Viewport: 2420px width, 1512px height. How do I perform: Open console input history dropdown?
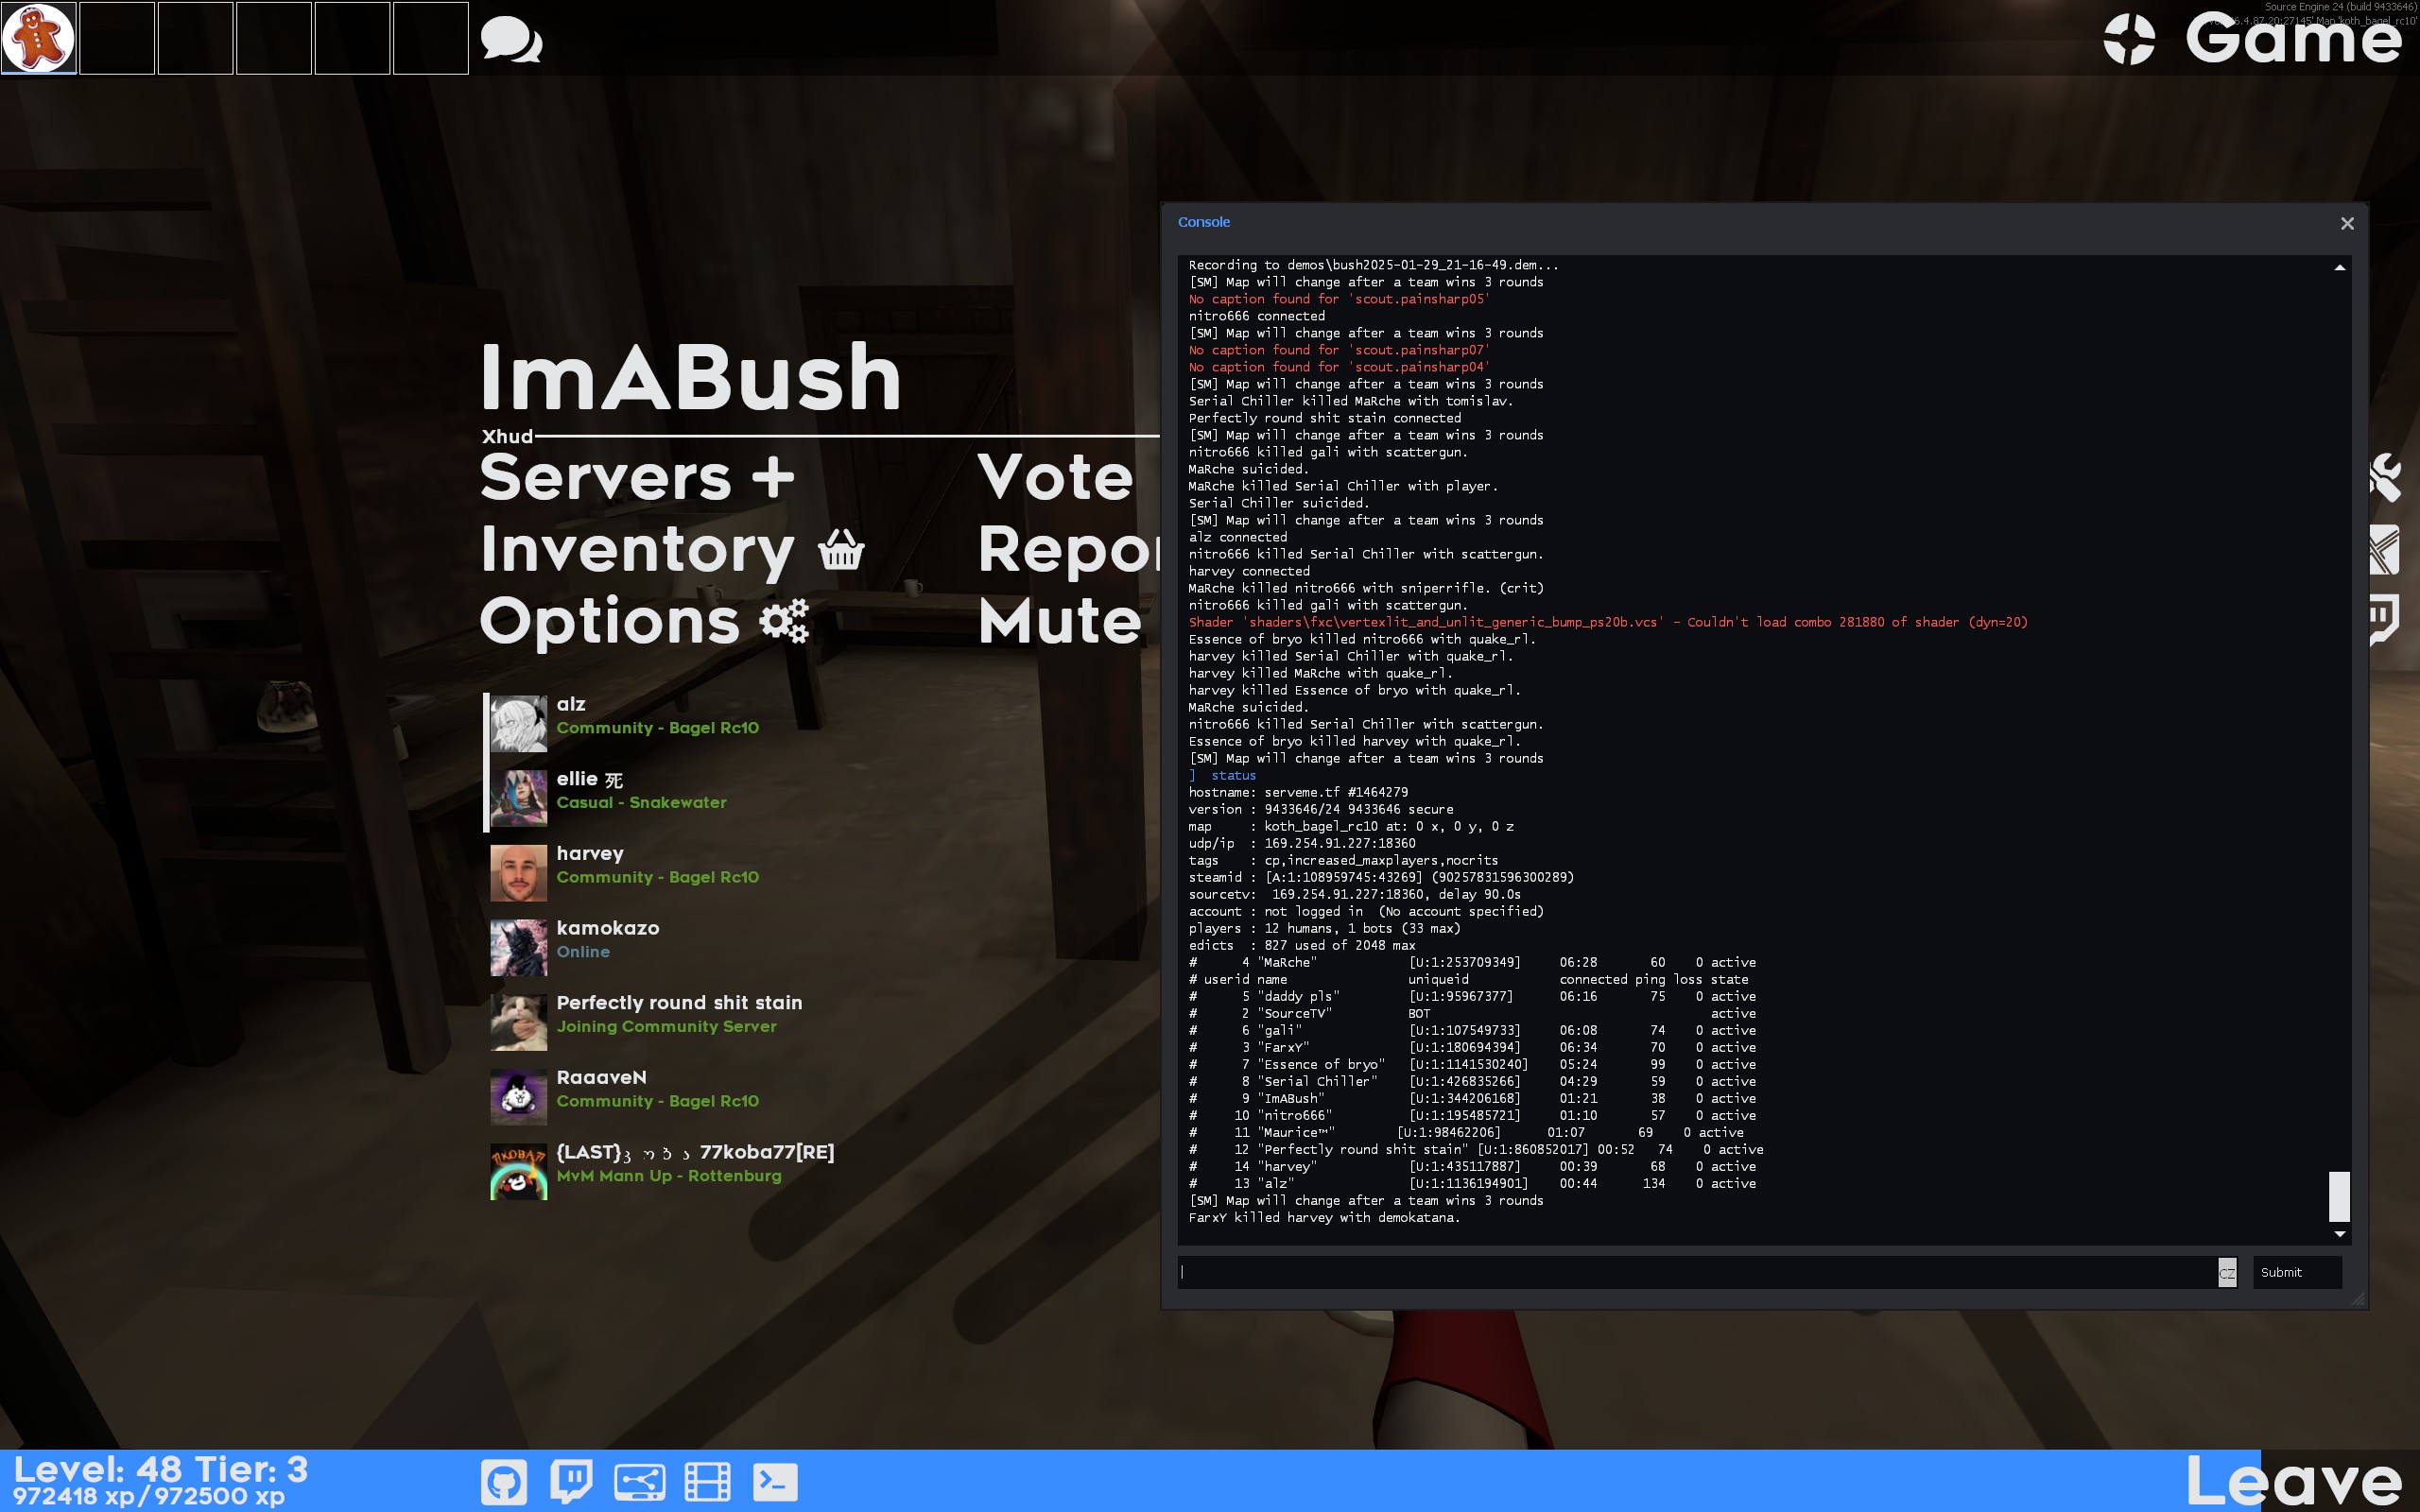coord(2227,1272)
